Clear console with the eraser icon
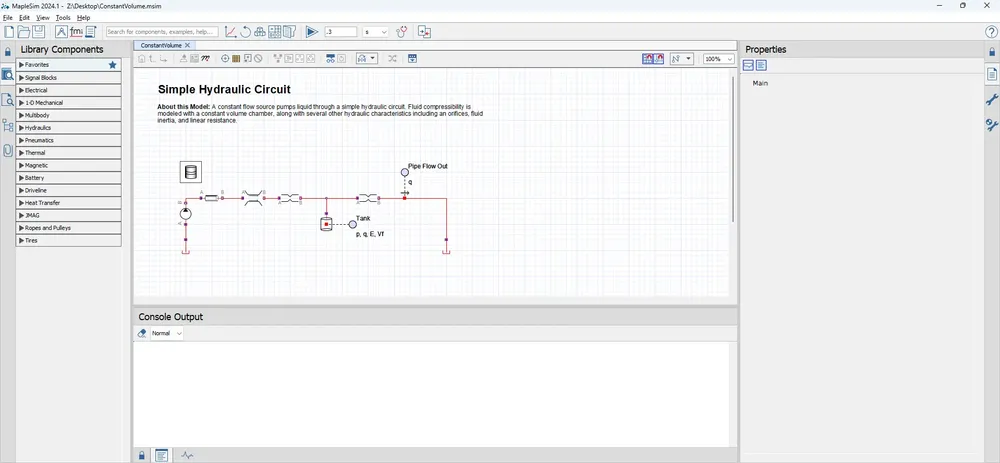The image size is (1000, 463). [x=142, y=333]
